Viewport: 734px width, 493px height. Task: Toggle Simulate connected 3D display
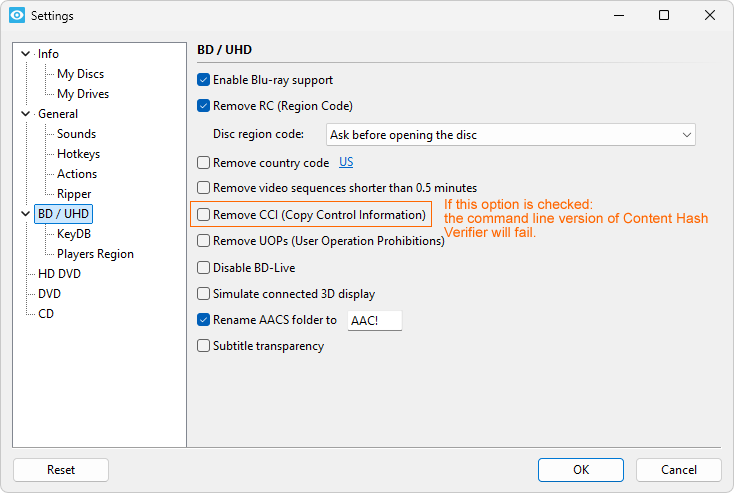[x=204, y=295]
